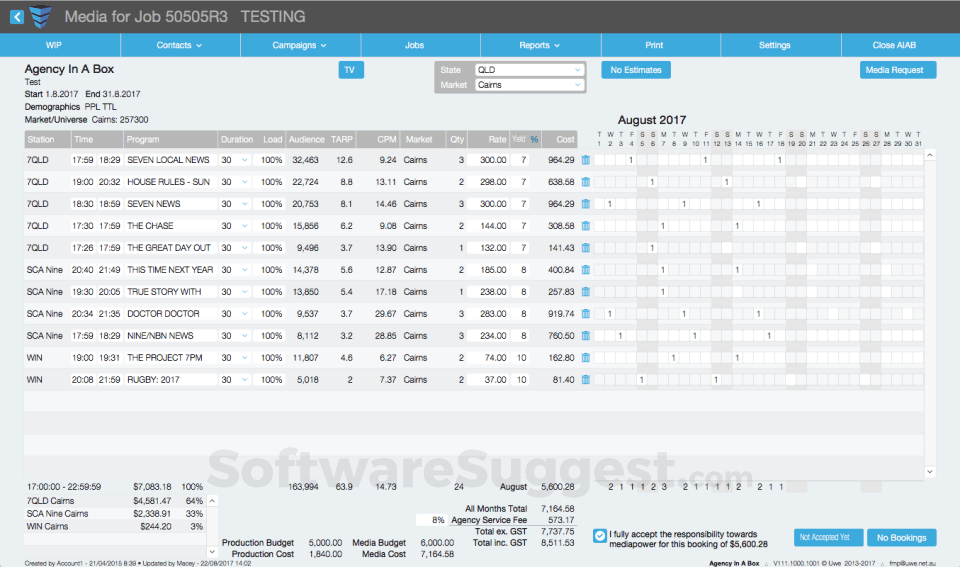Delete THIS TIME NEXT YEAR row trash icon
Image resolution: width=960 pixels, height=567 pixels.
[x=586, y=270]
